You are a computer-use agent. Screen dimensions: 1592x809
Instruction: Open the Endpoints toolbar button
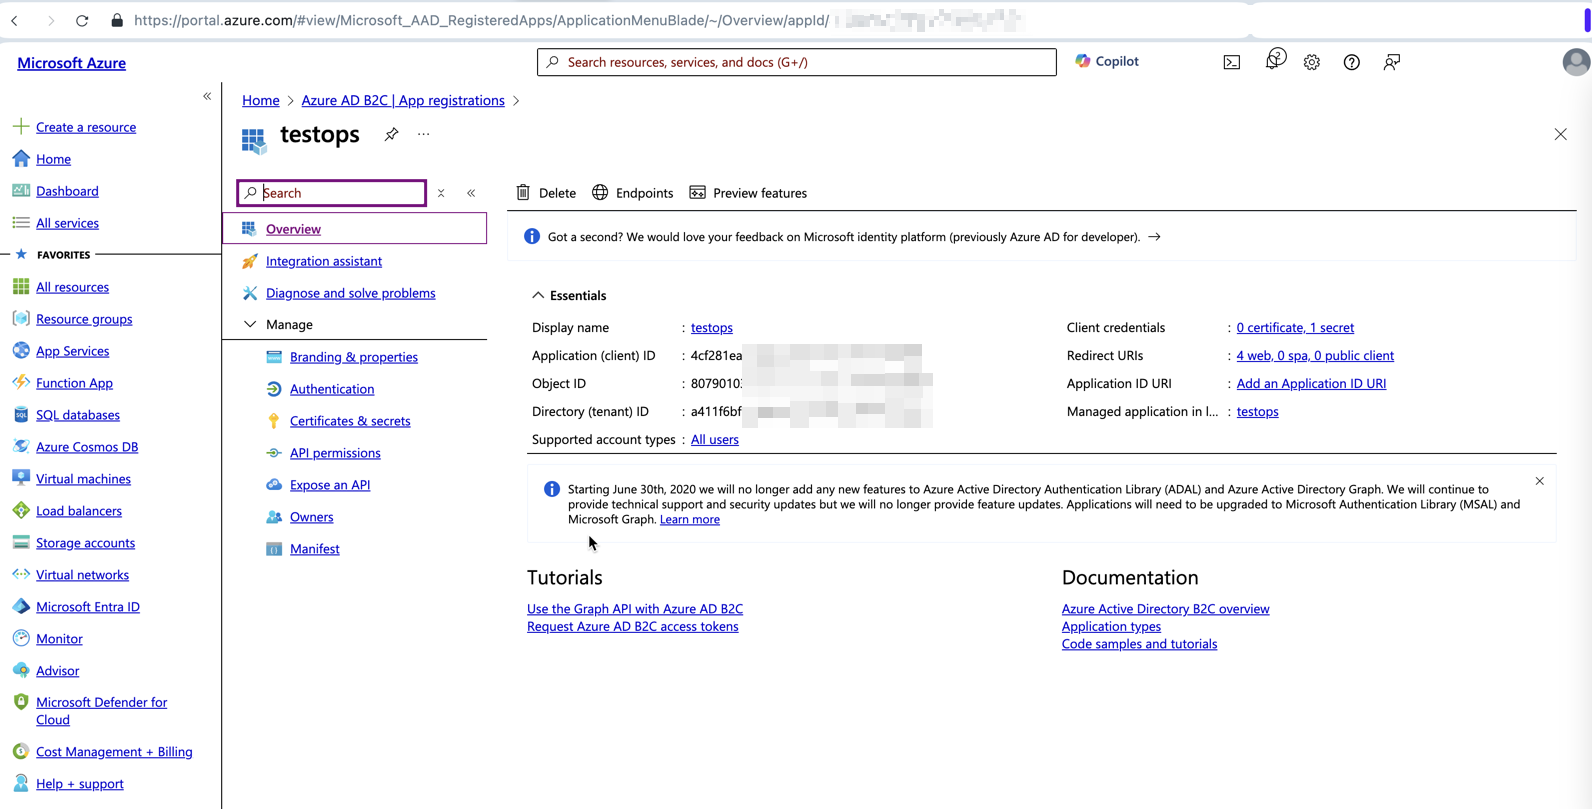[x=632, y=193]
